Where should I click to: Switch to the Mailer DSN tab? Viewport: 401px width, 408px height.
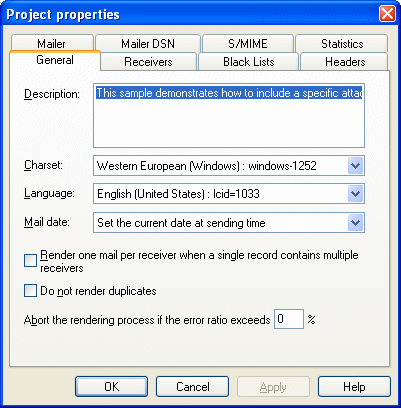(x=148, y=43)
